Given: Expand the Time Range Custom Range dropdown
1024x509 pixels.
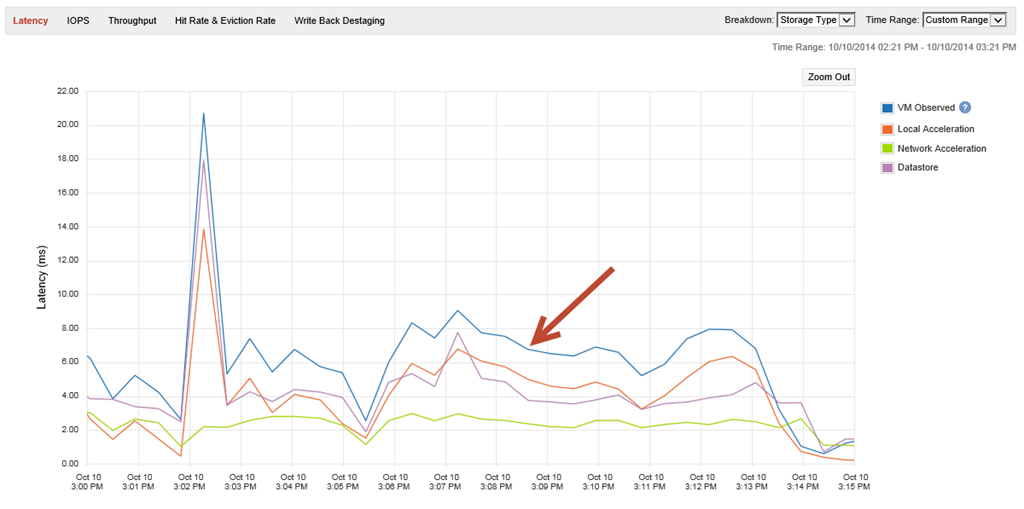Looking at the screenshot, I should (964, 20).
